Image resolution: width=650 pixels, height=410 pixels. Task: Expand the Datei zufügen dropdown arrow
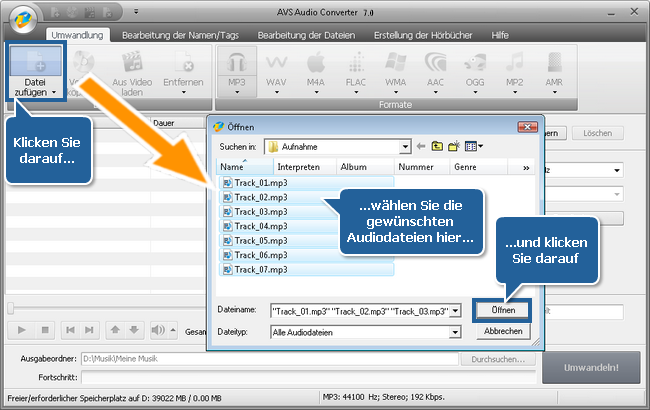click(x=54, y=92)
